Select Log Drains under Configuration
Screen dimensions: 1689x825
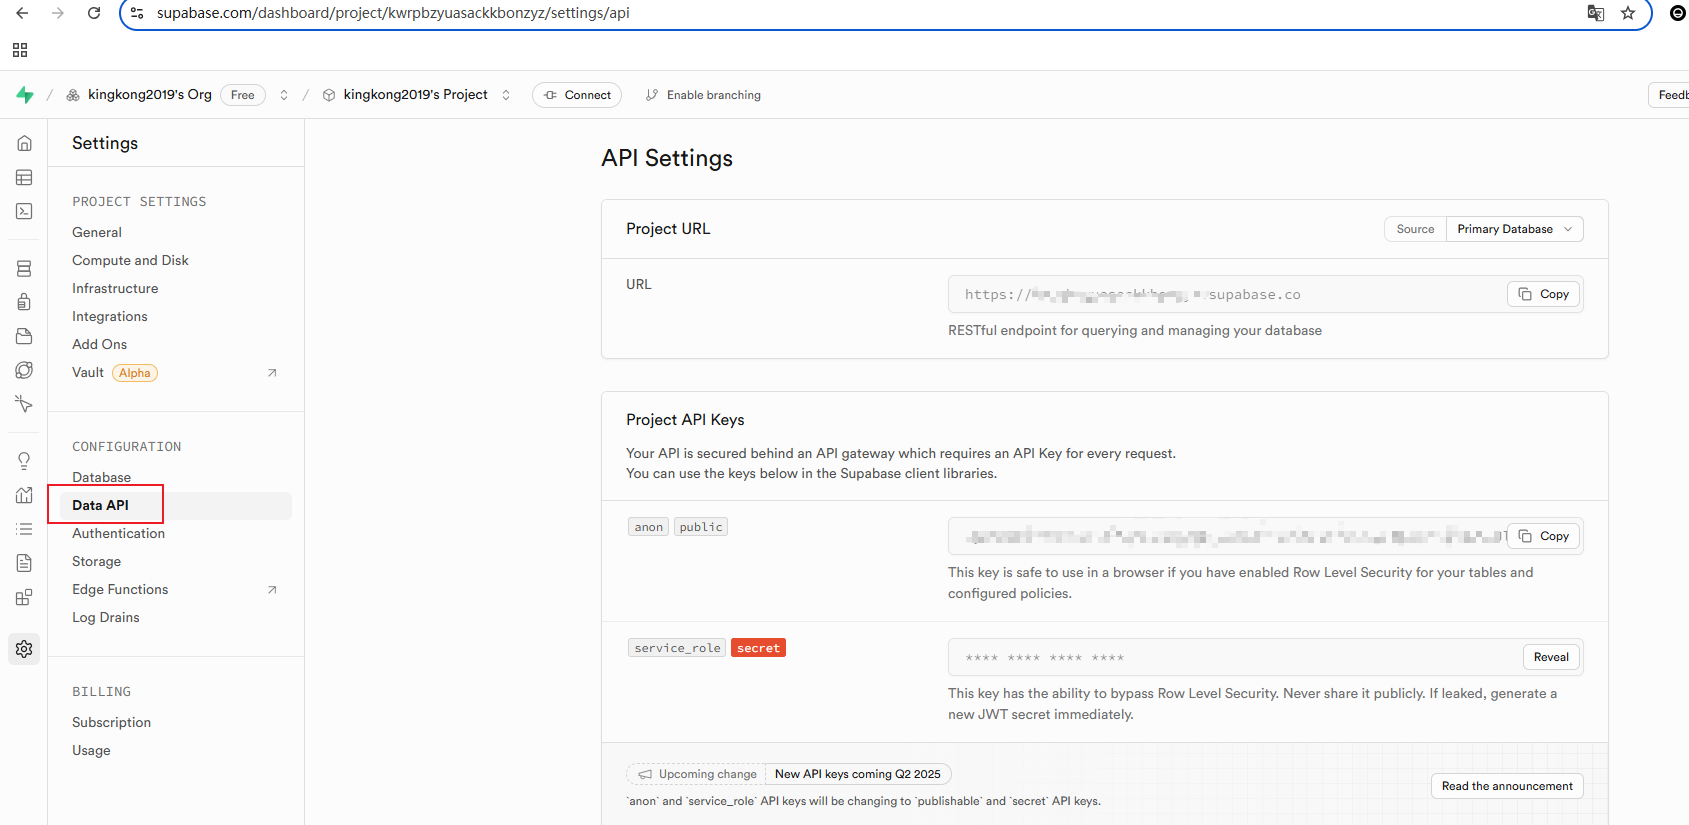106,617
